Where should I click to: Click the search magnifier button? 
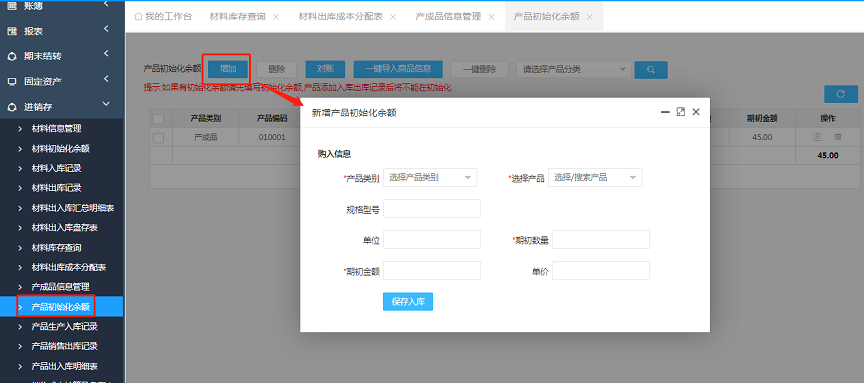pos(651,69)
